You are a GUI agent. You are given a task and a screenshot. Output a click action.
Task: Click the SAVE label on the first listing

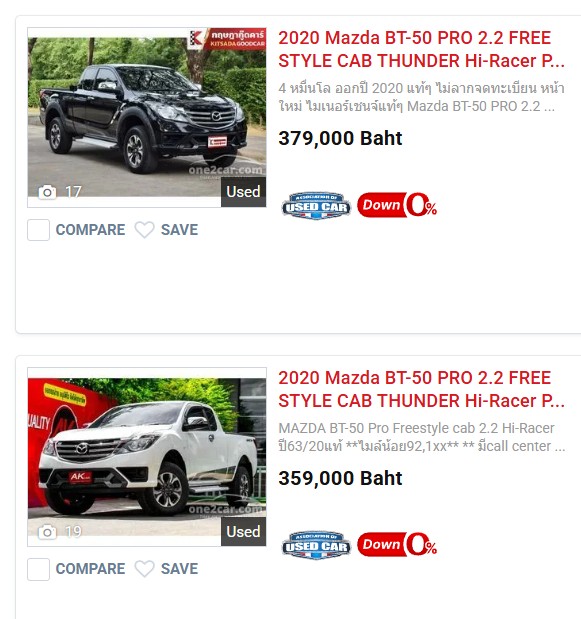click(x=179, y=230)
